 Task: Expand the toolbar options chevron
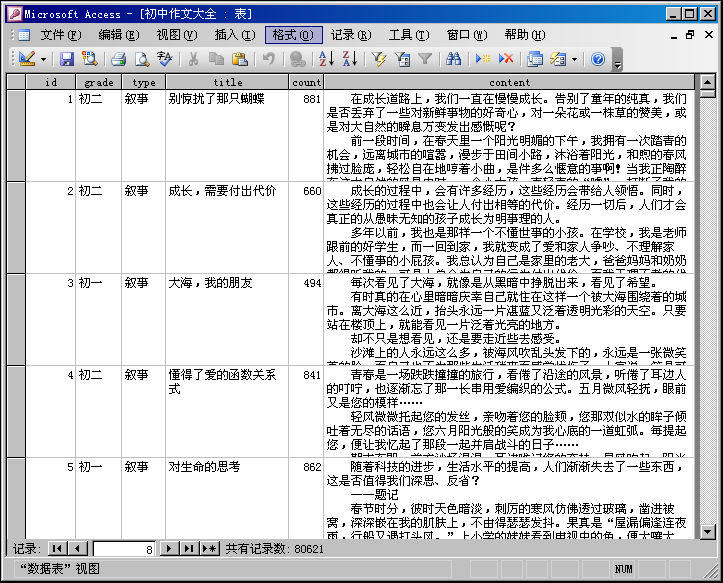pos(617,60)
